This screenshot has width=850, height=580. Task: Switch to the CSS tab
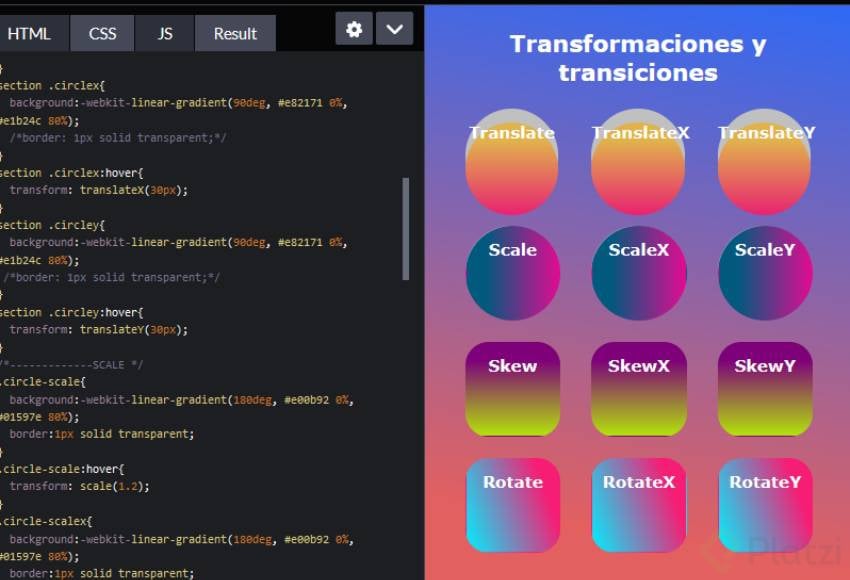coord(102,34)
